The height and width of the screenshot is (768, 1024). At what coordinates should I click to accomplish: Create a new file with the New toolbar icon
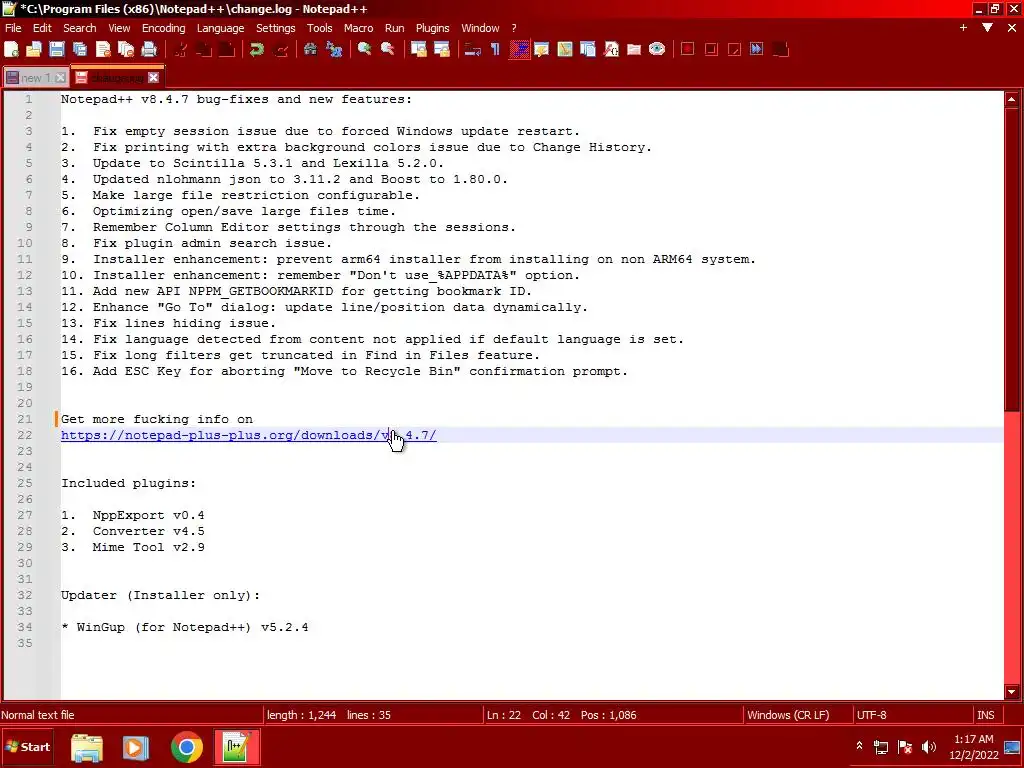[x=12, y=49]
